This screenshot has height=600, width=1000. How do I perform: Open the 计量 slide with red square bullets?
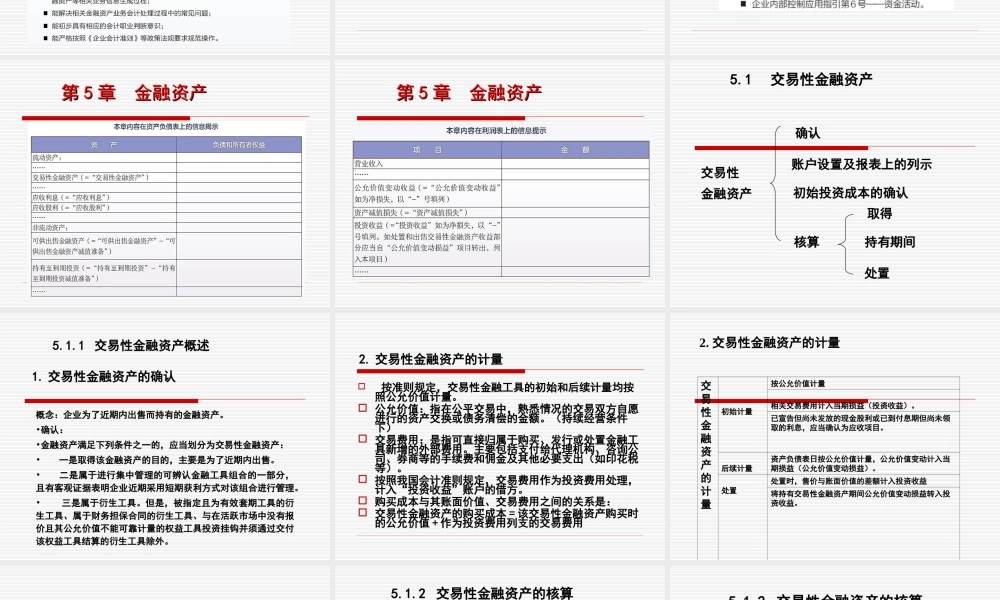[501, 437]
